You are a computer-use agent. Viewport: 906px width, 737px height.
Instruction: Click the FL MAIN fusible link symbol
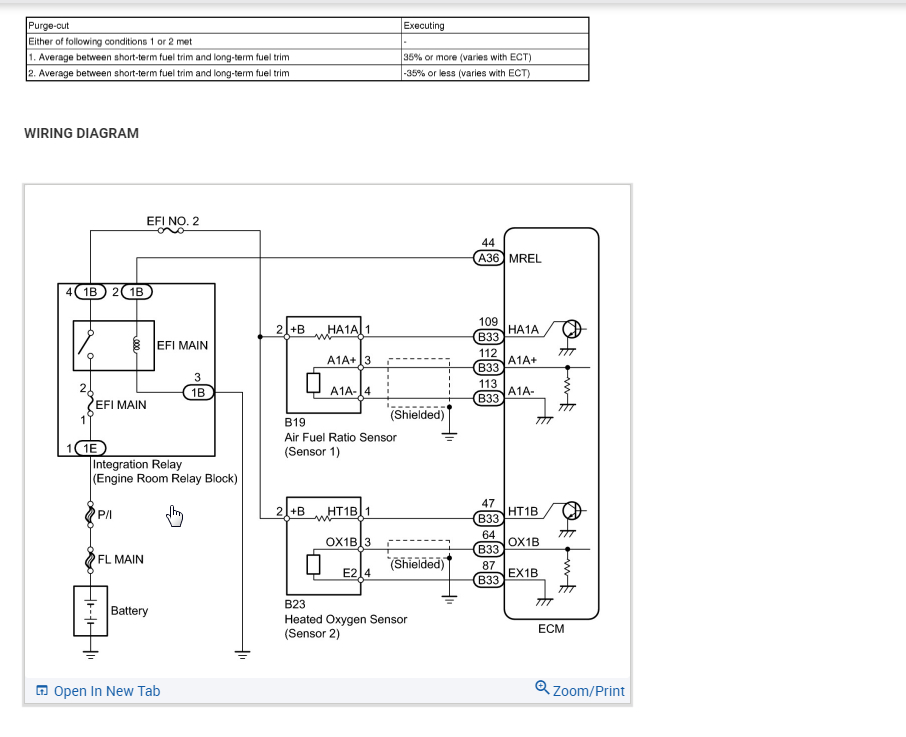click(x=90, y=560)
